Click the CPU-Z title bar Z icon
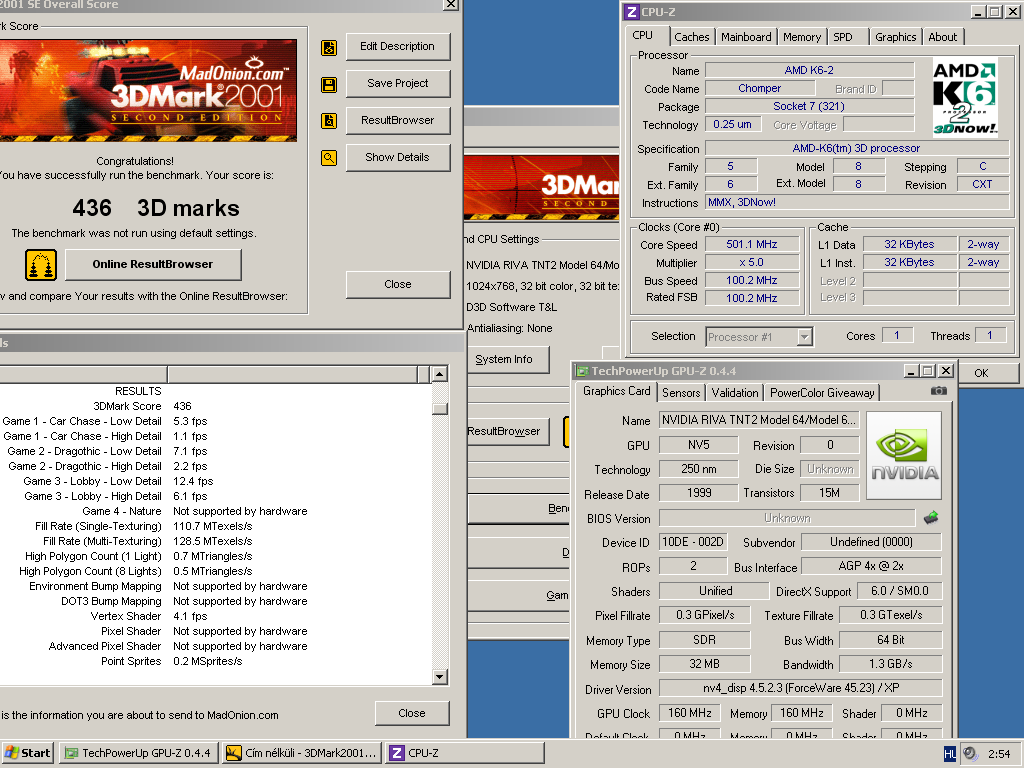This screenshot has width=1024, height=768. click(x=632, y=12)
